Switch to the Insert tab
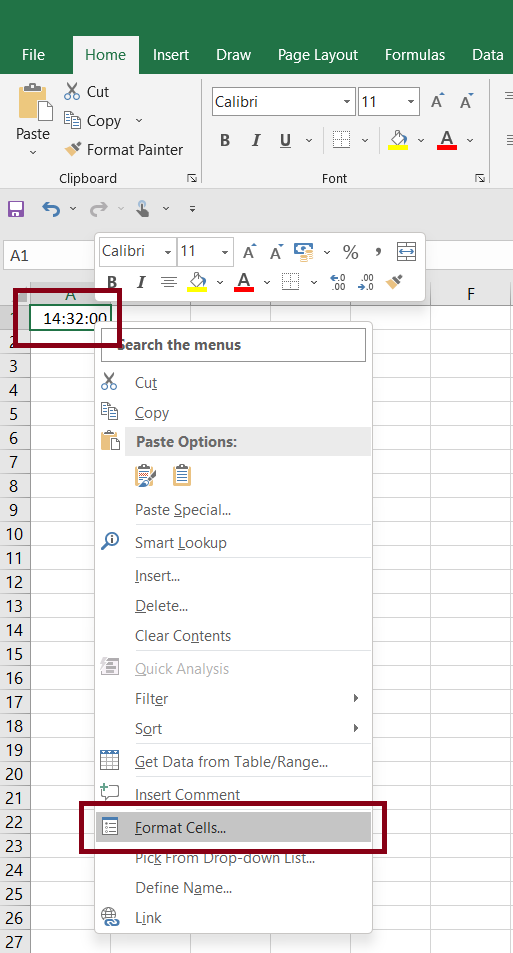This screenshot has width=513, height=953. click(x=171, y=55)
